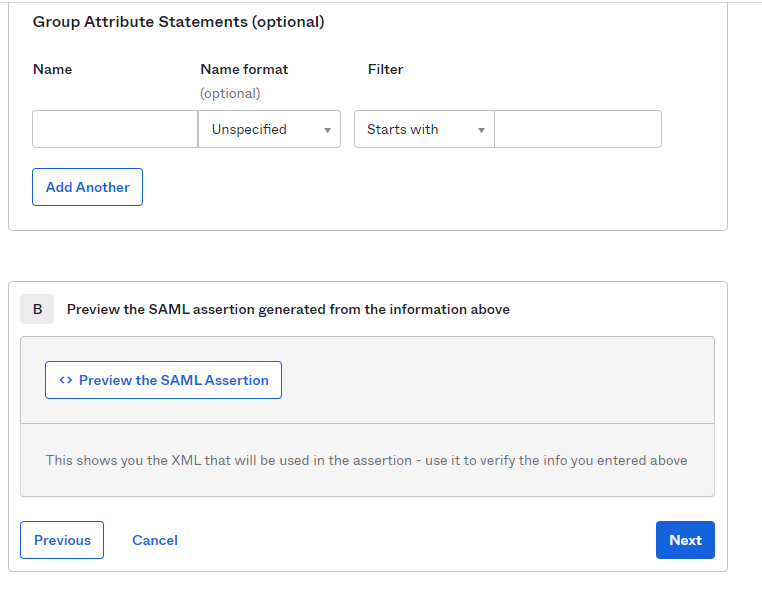762x595 pixels.
Task: Click the Name format column label
Action: pos(244,70)
